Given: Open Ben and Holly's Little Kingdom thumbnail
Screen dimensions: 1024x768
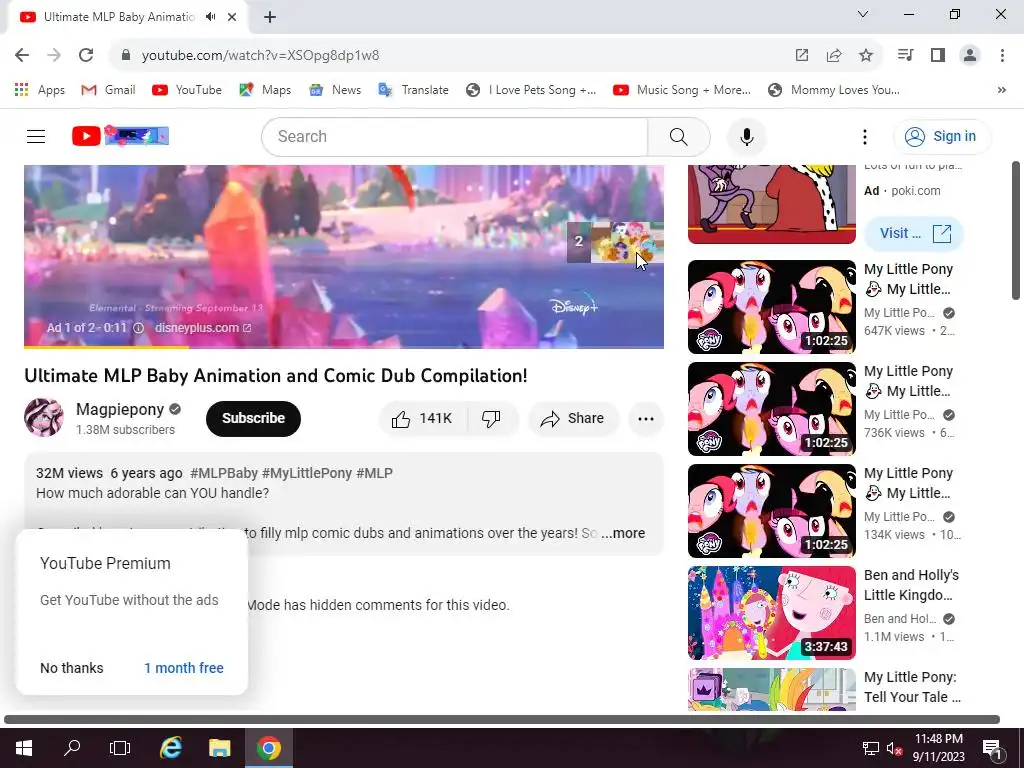Looking at the screenshot, I should click(x=772, y=613).
